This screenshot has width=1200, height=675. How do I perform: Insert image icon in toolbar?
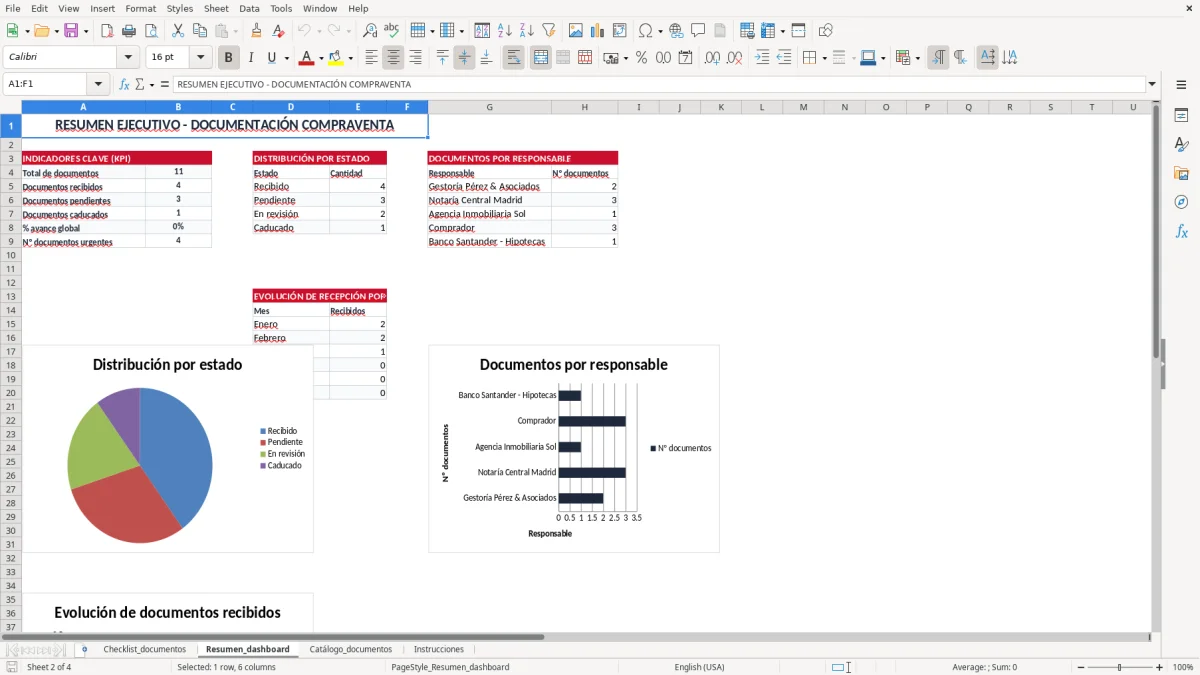click(x=576, y=31)
